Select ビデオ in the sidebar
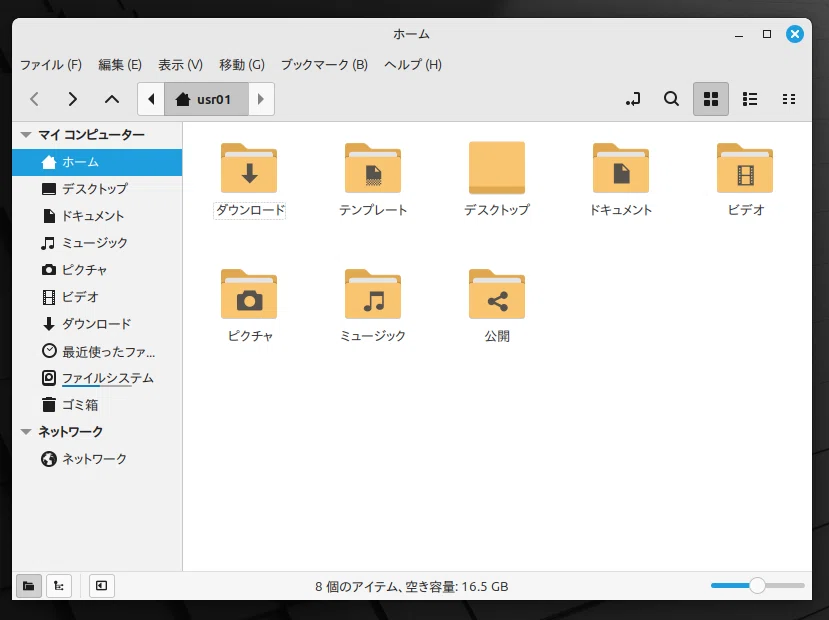This screenshot has width=829, height=620. (x=97, y=297)
